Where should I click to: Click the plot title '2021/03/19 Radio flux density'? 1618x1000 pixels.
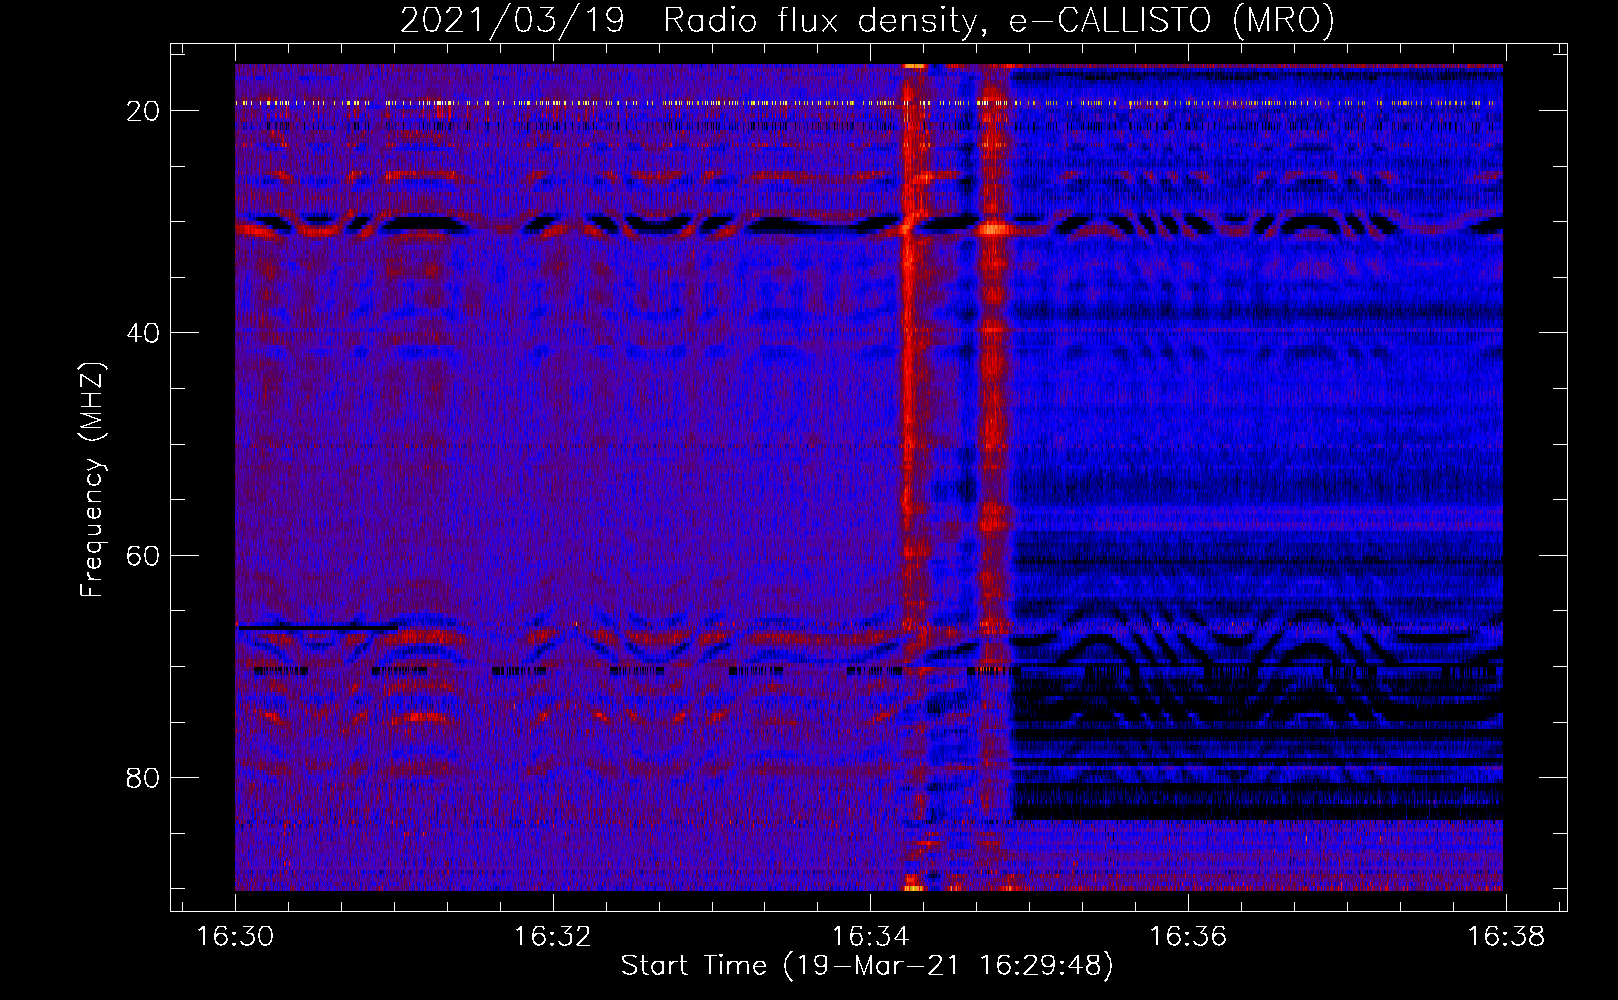click(x=867, y=21)
